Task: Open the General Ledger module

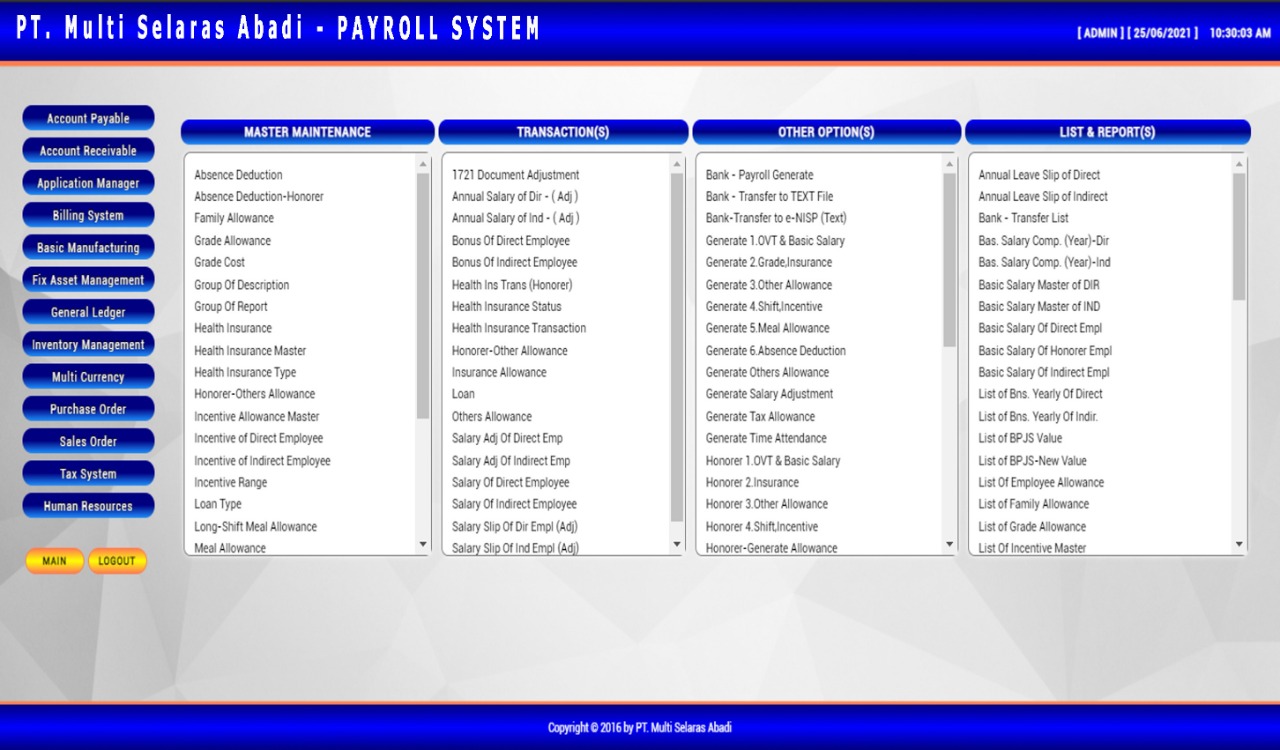Action: click(x=88, y=312)
